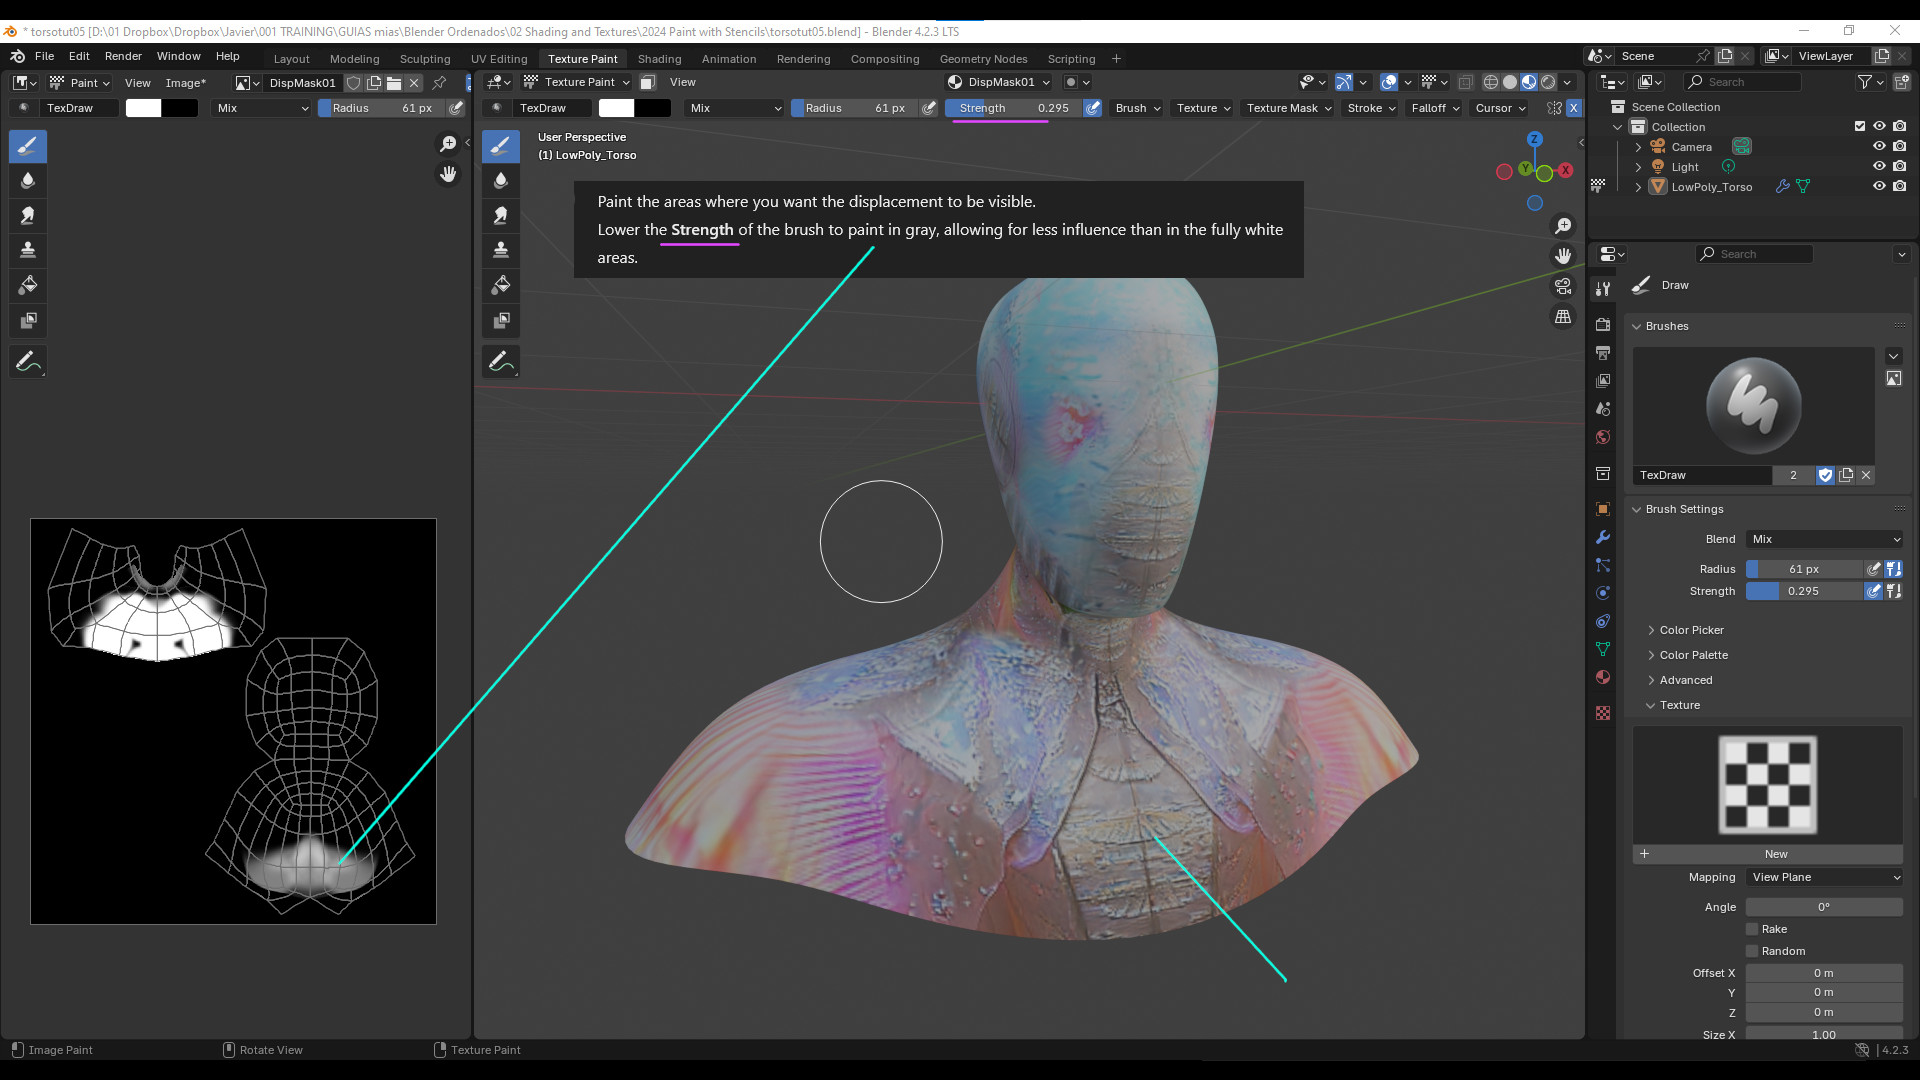Click the white primary color swatch in viewport header
The width and height of the screenshot is (1920, 1080).
(x=616, y=108)
